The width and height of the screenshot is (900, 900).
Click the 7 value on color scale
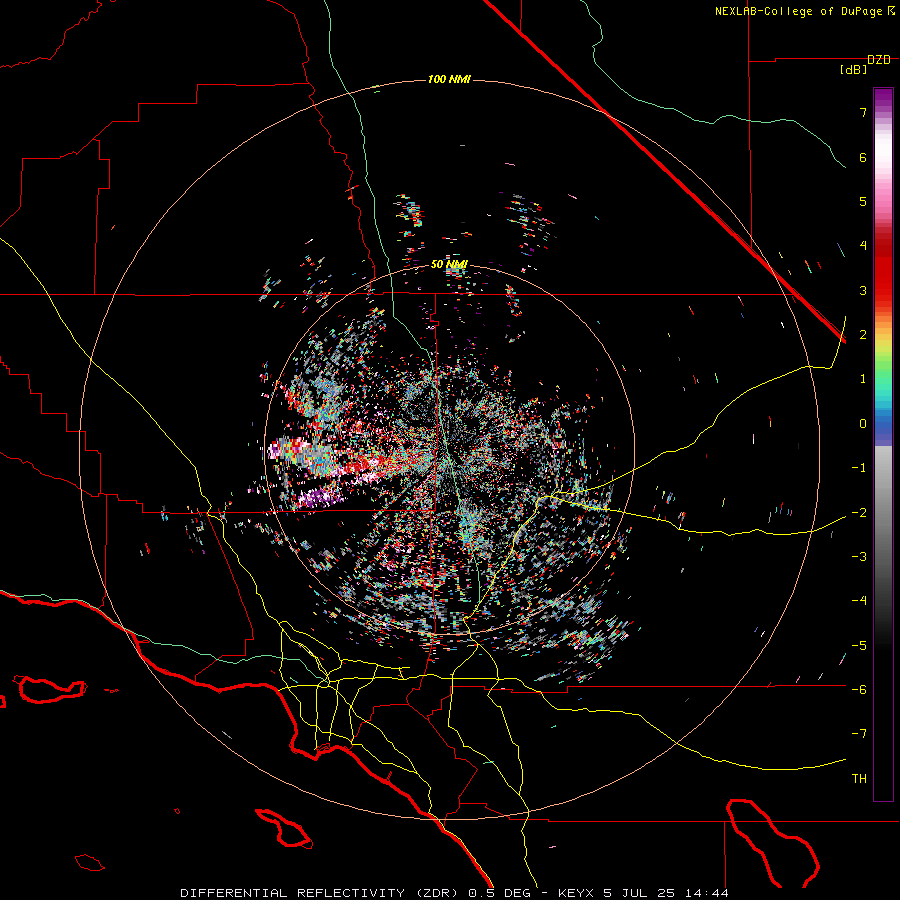coord(863,112)
